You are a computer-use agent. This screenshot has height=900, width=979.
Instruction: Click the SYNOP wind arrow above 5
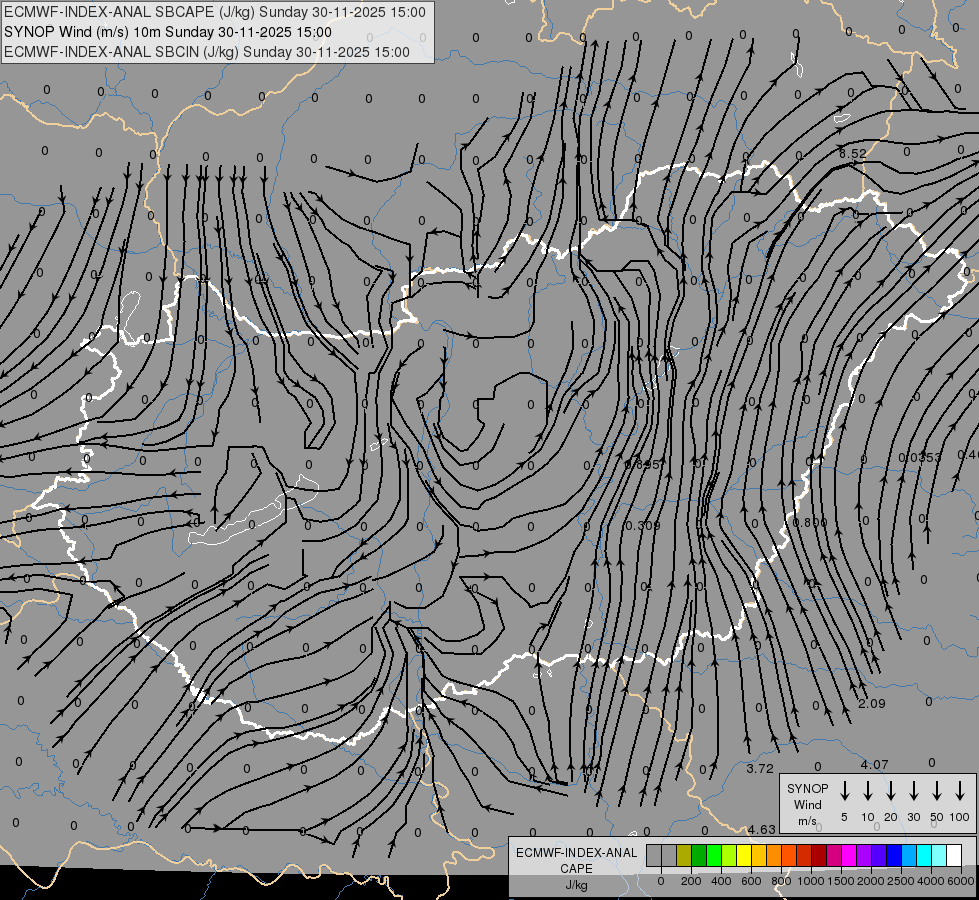click(844, 791)
